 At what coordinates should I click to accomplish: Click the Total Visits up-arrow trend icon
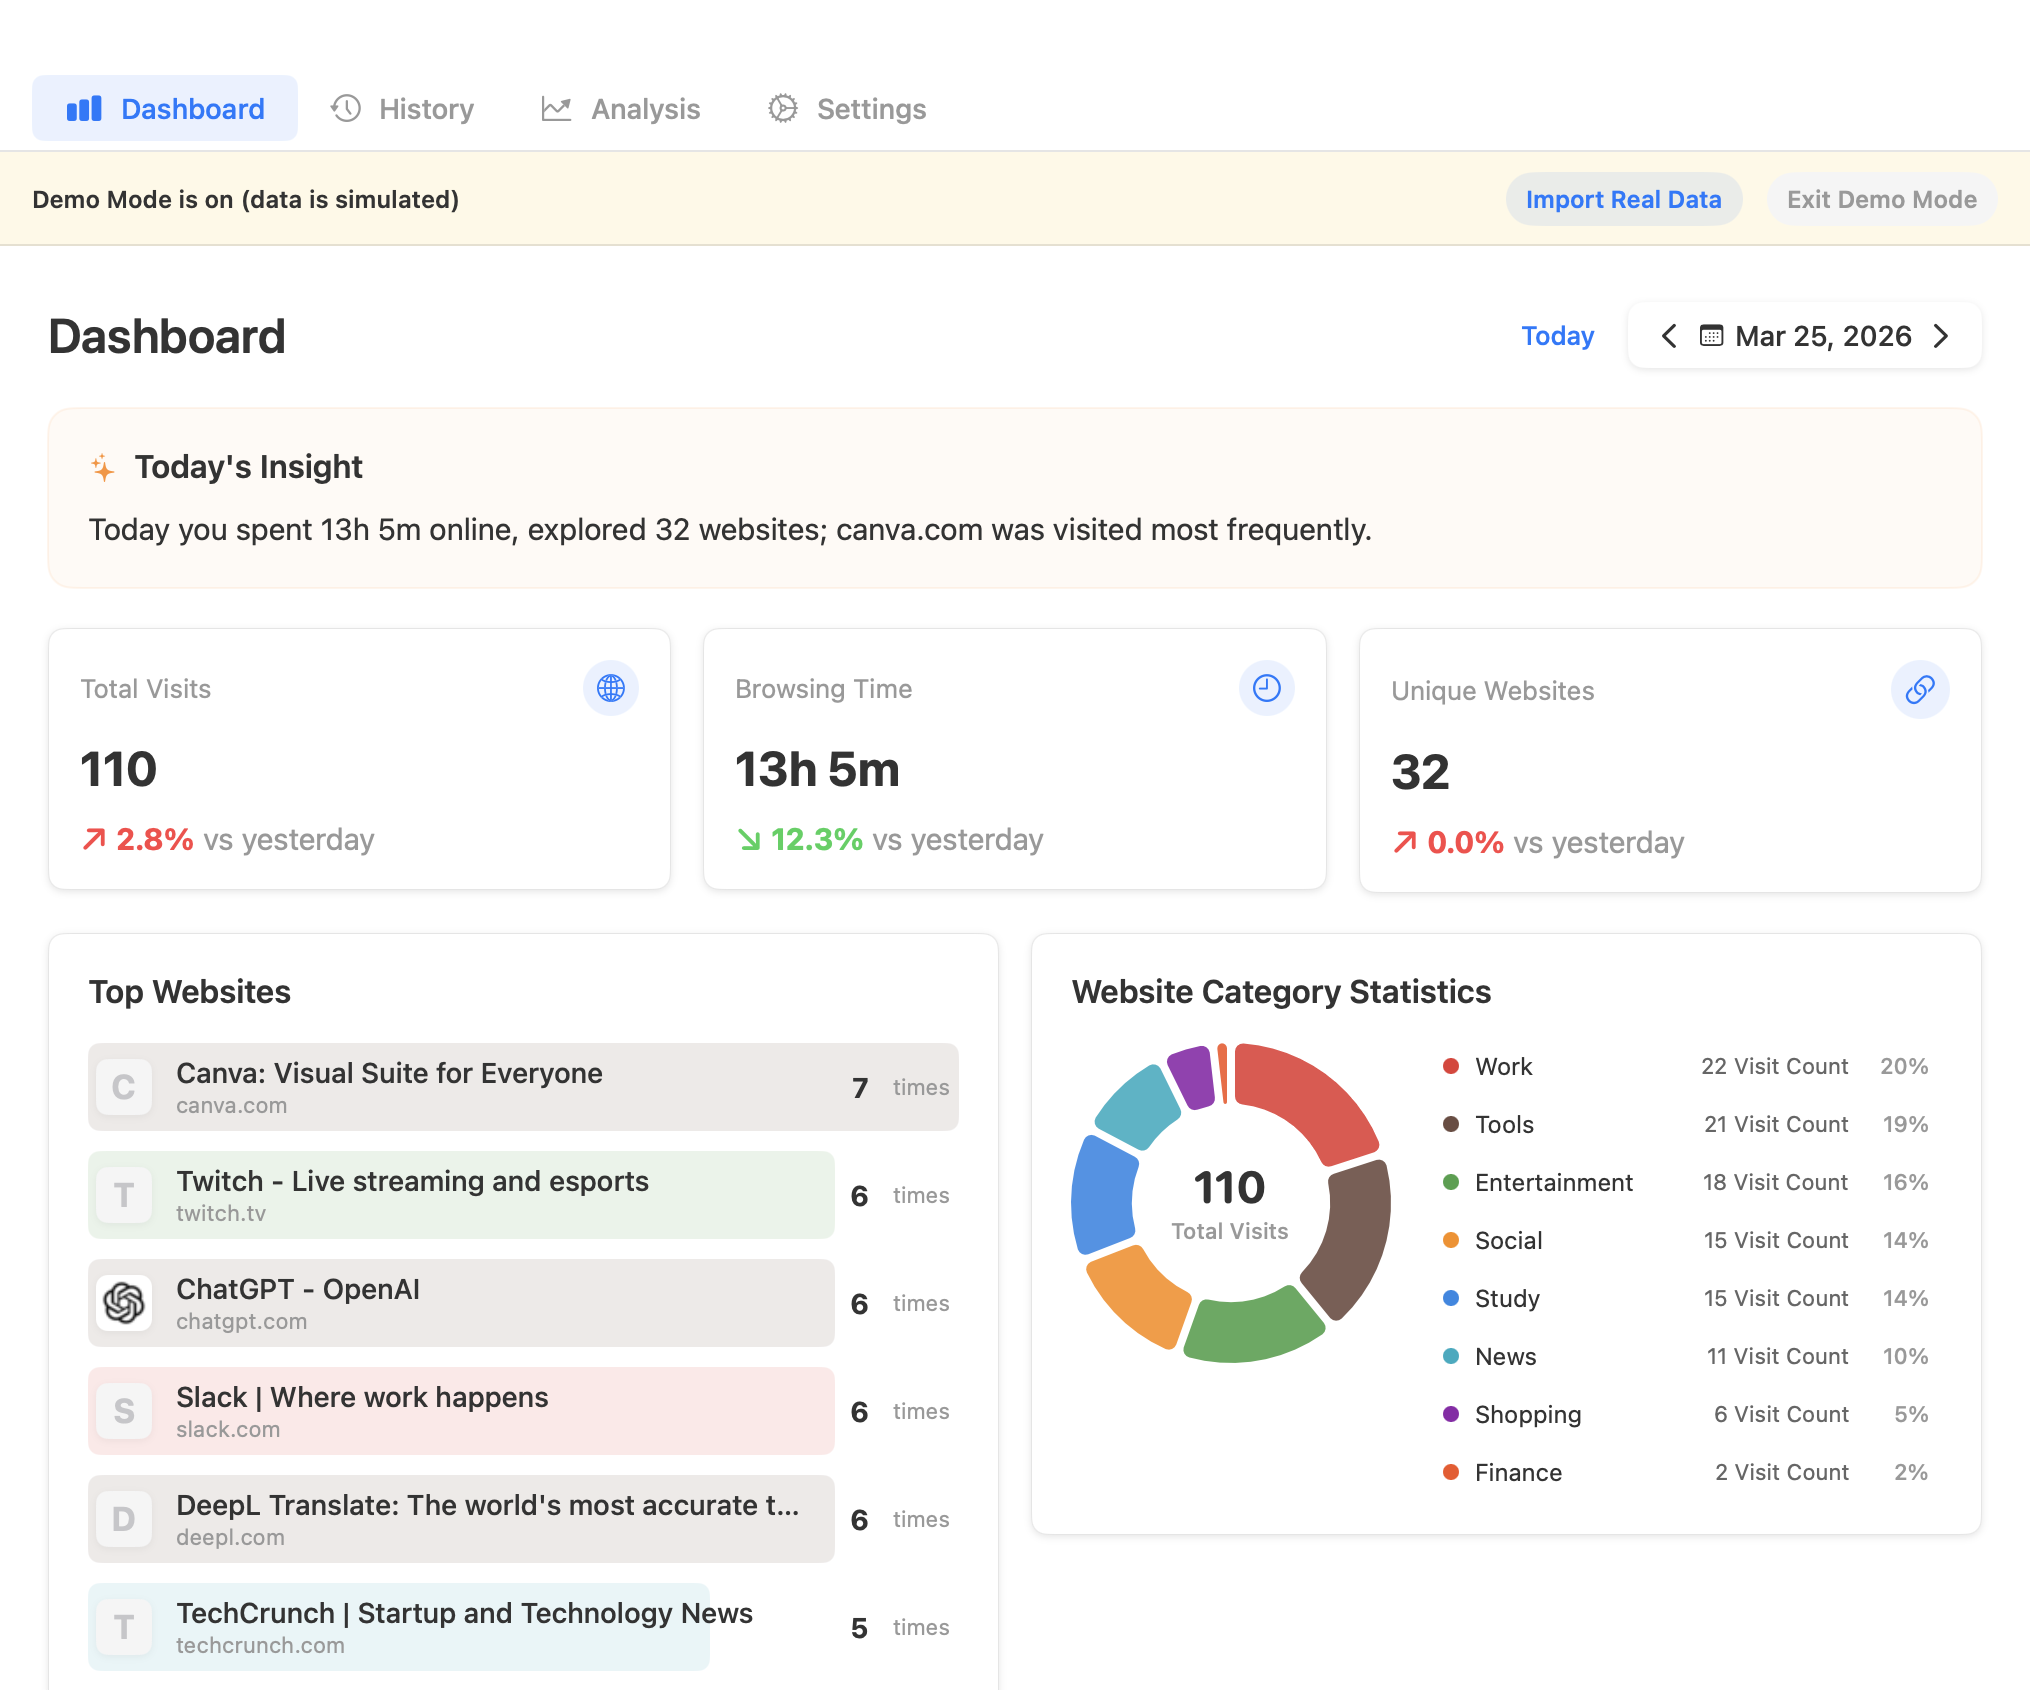tap(94, 839)
